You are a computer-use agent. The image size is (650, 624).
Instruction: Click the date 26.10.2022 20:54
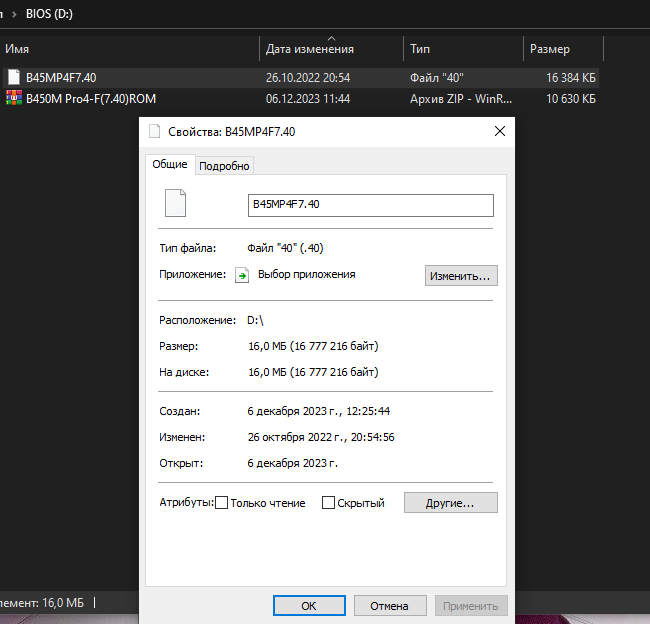click(308, 78)
